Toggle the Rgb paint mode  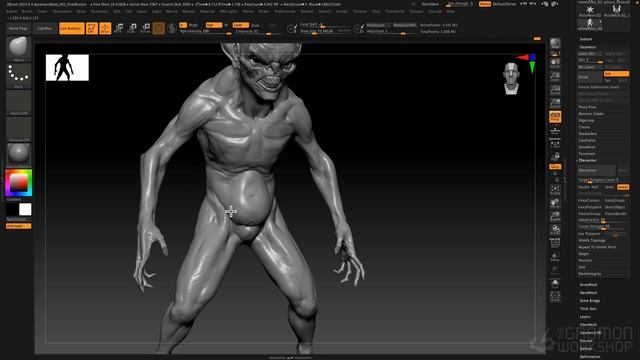213,25
